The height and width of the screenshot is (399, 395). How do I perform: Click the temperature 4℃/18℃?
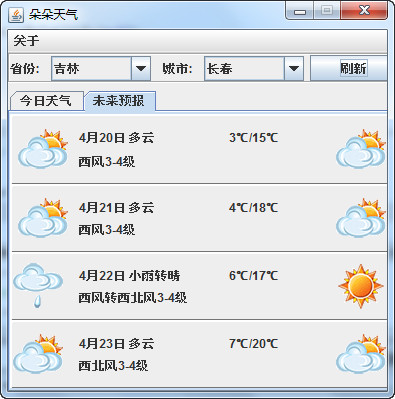[254, 208]
